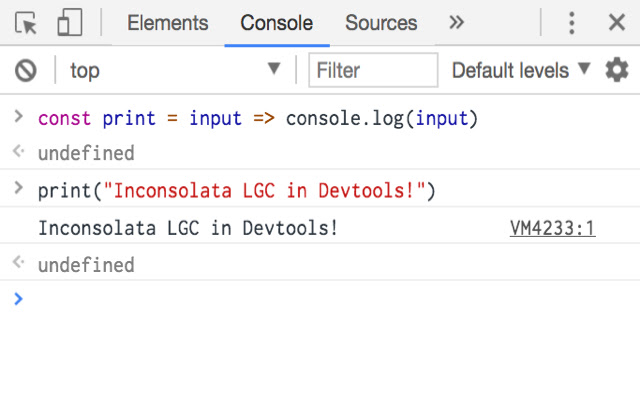This screenshot has height=400, width=640.
Task: Expand the Default levels dropdown
Action: point(521,70)
